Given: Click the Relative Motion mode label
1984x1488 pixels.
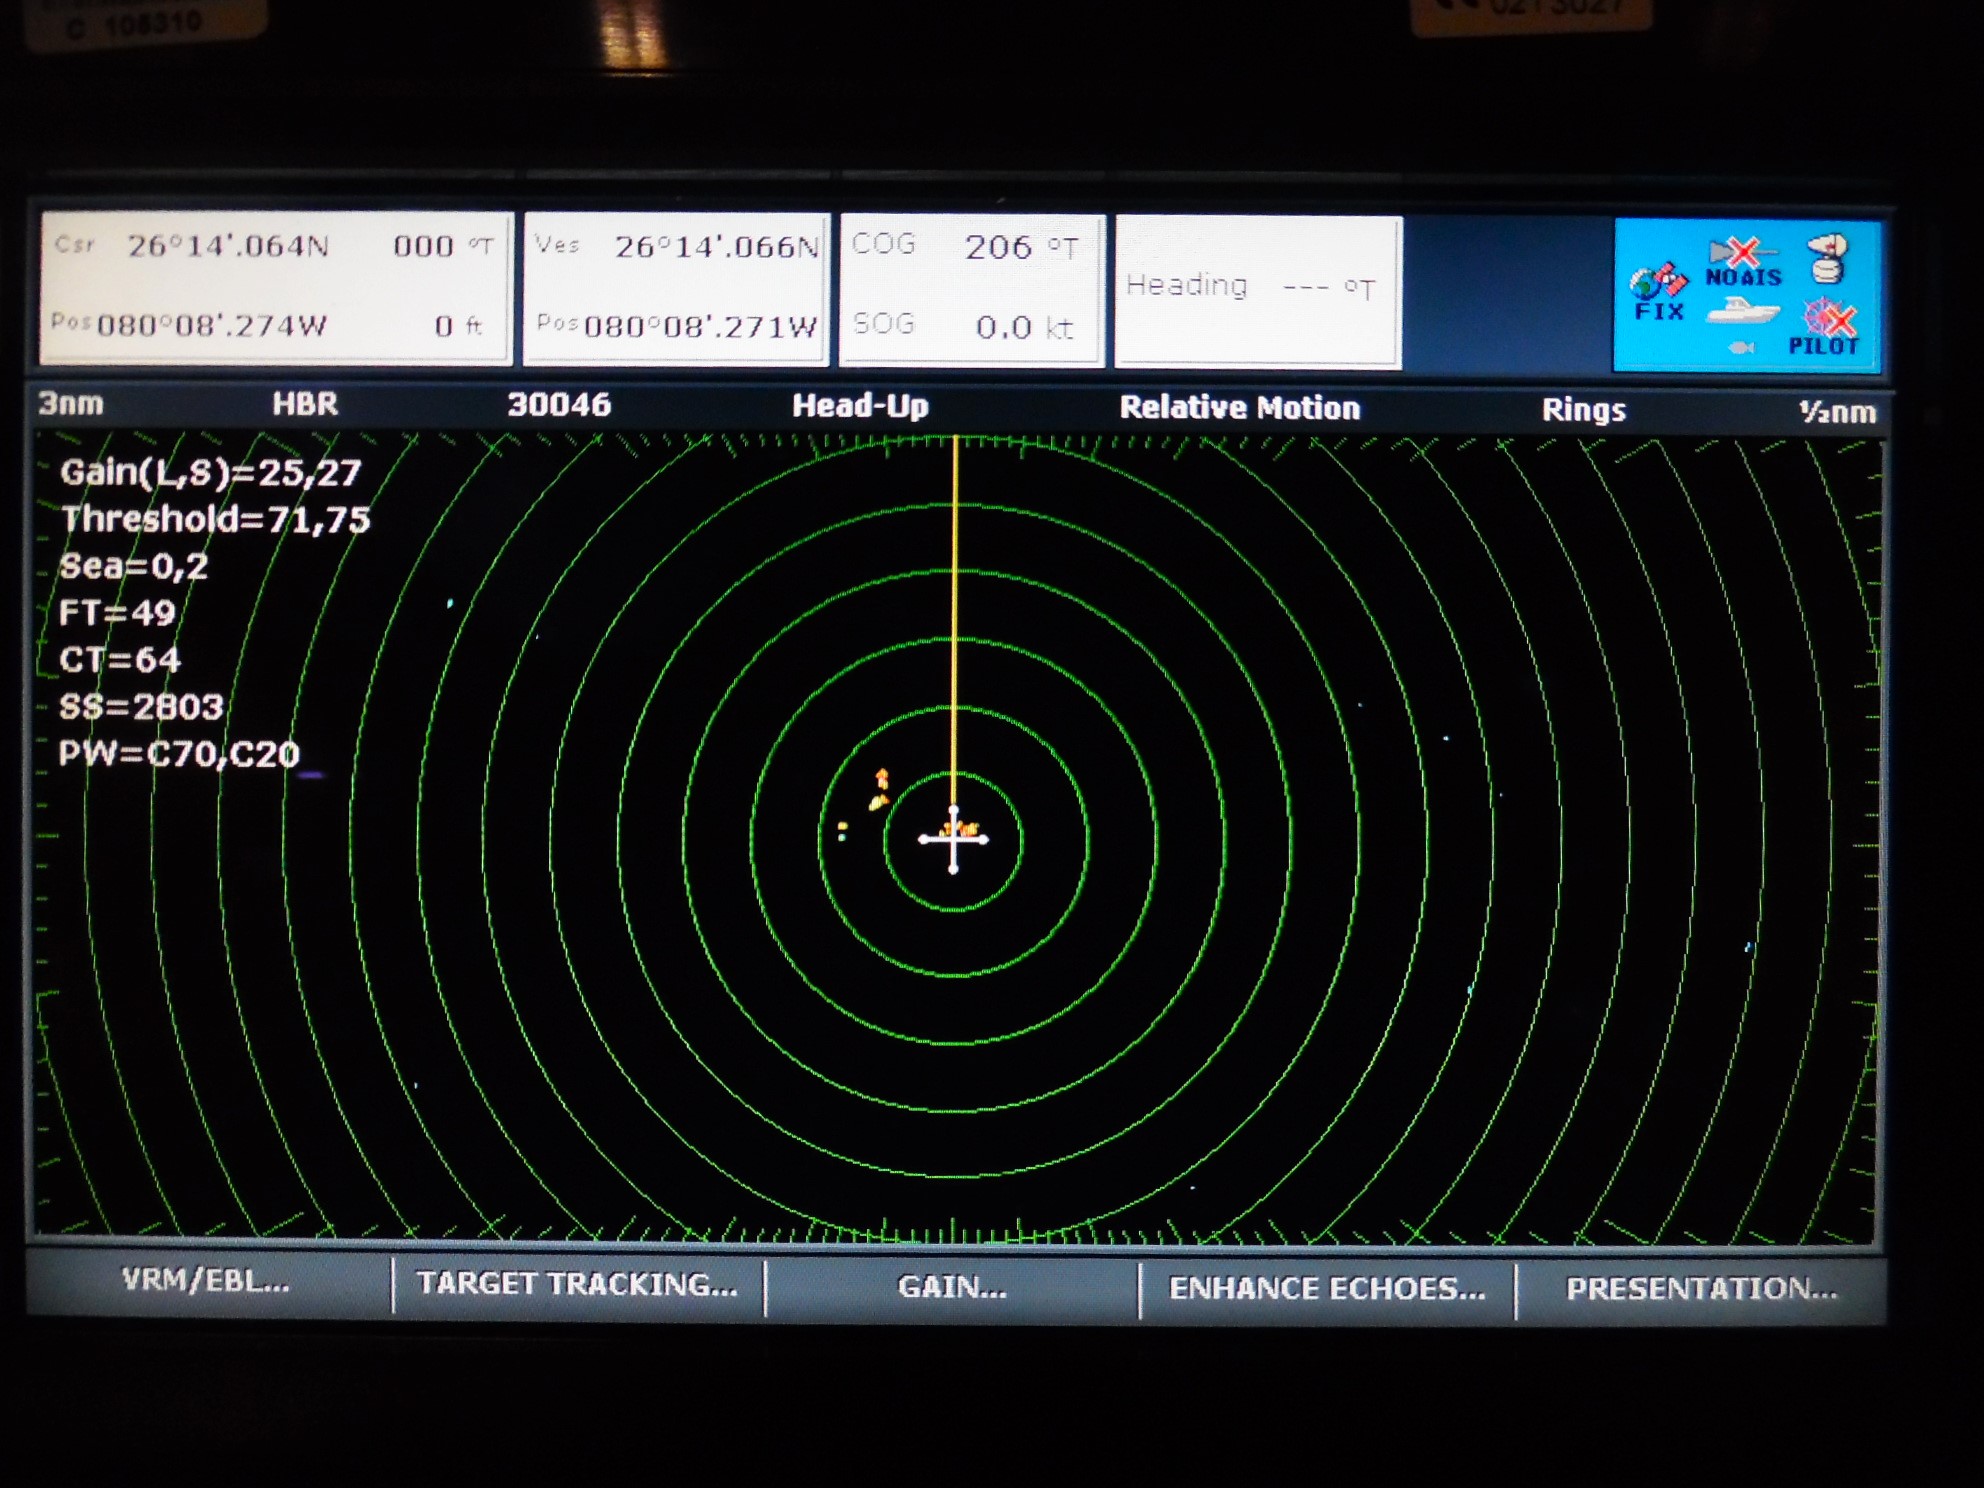Looking at the screenshot, I should (x=1239, y=408).
